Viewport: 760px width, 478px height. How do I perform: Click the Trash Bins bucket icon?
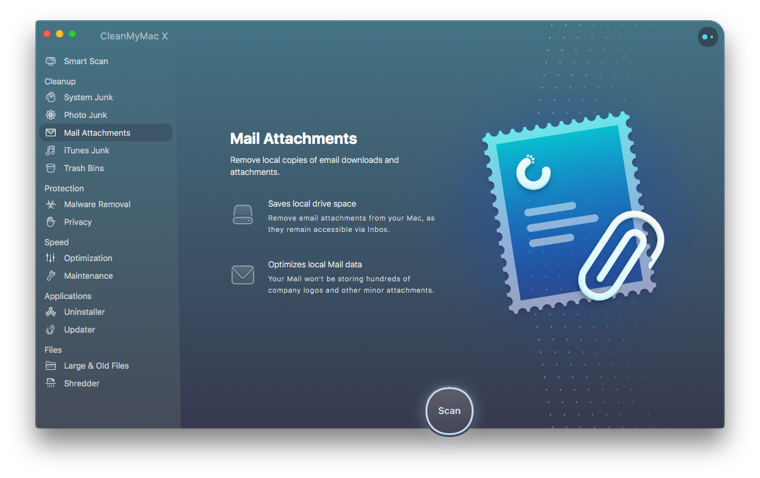click(50, 168)
